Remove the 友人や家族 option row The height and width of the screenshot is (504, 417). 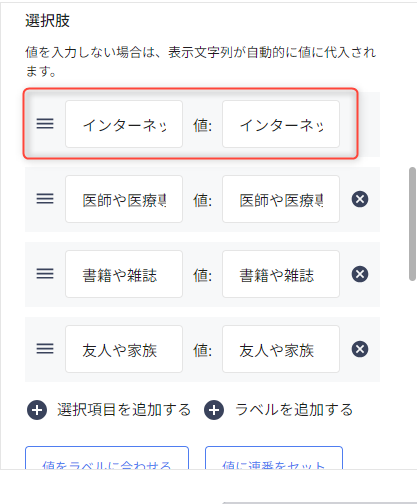(360, 349)
